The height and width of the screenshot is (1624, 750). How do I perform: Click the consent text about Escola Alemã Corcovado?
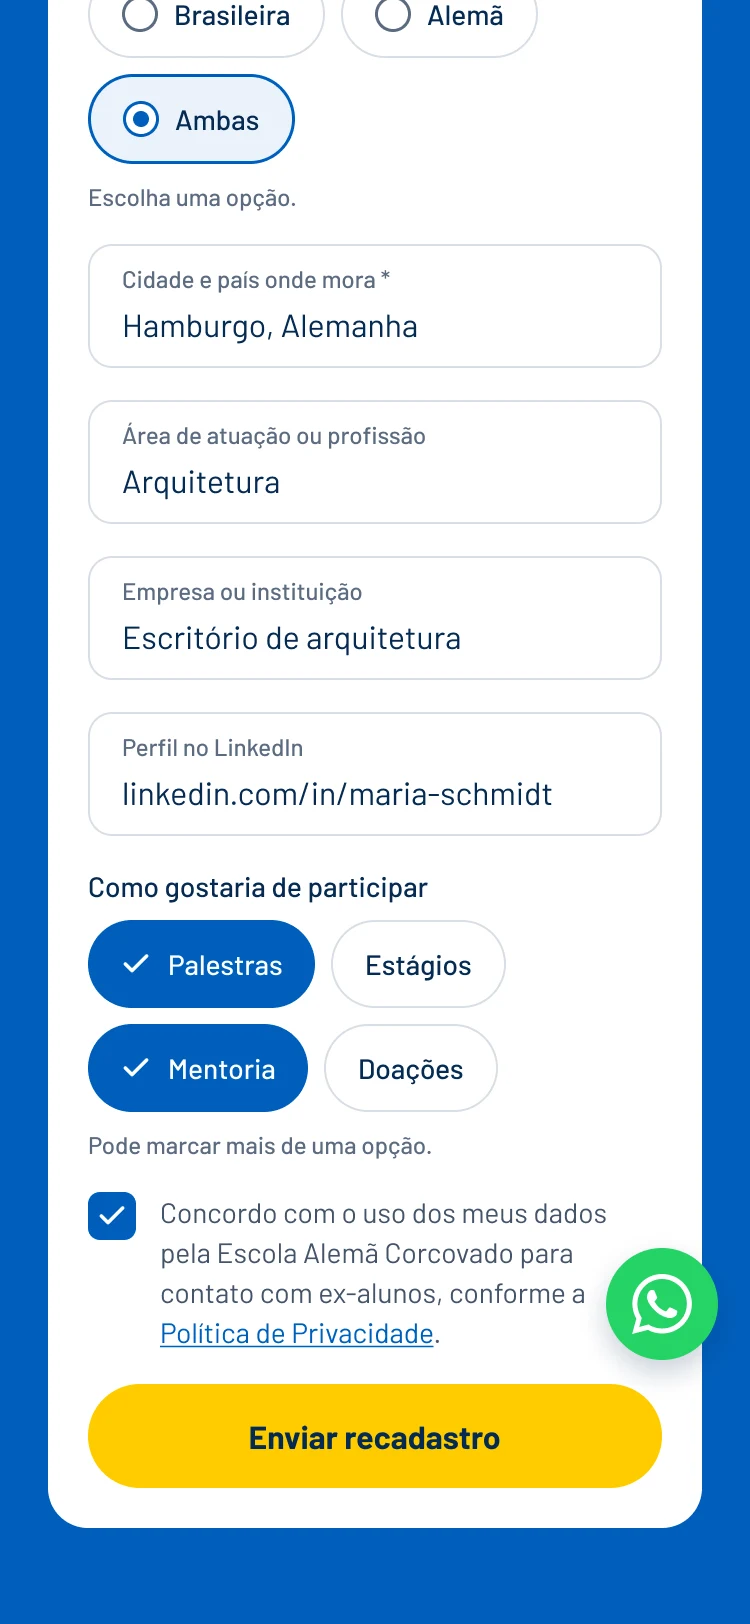click(383, 1274)
